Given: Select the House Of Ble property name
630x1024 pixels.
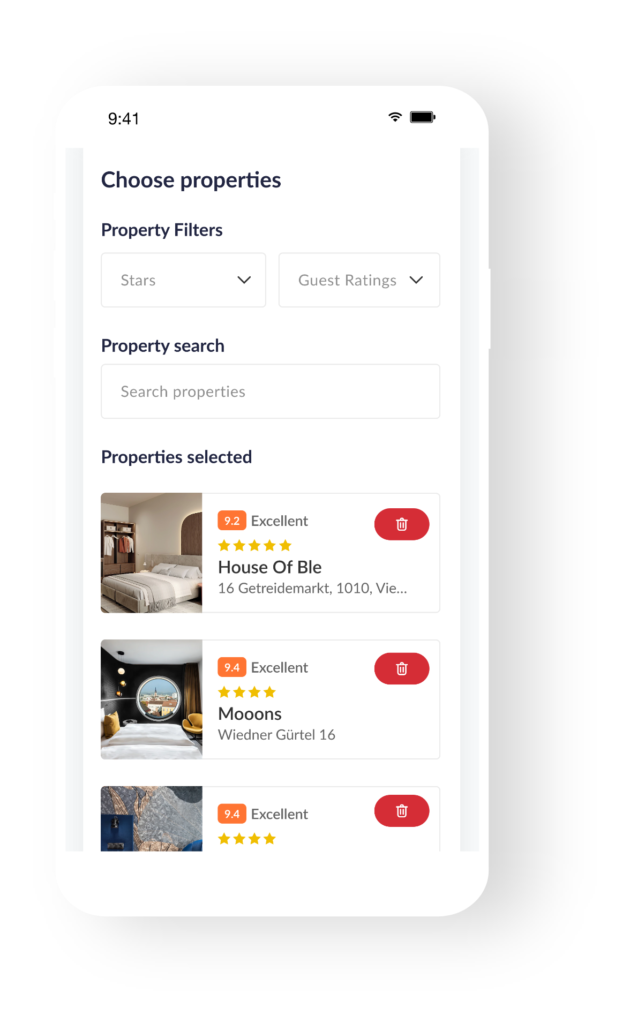Looking at the screenshot, I should click(x=270, y=567).
